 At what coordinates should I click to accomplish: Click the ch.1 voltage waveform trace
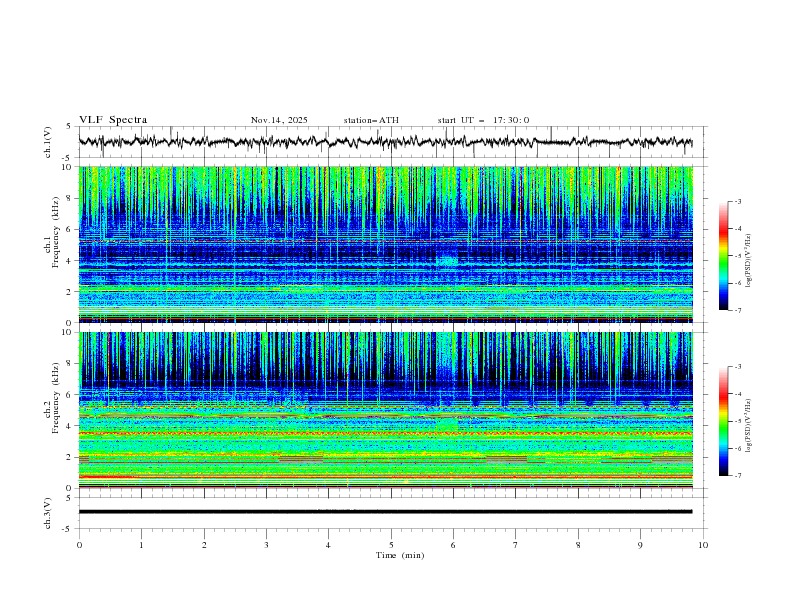pos(385,142)
